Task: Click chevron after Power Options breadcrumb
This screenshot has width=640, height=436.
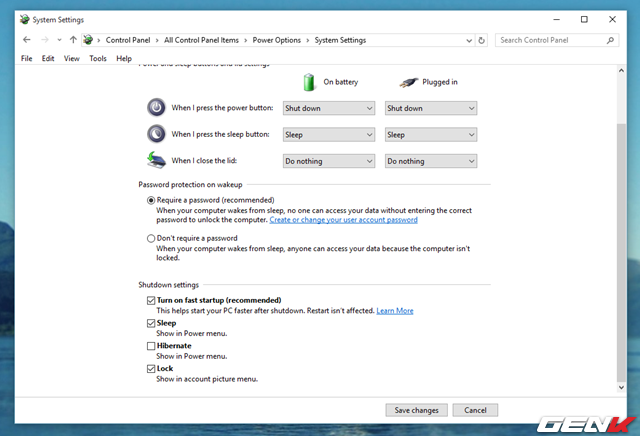Action: [307, 40]
